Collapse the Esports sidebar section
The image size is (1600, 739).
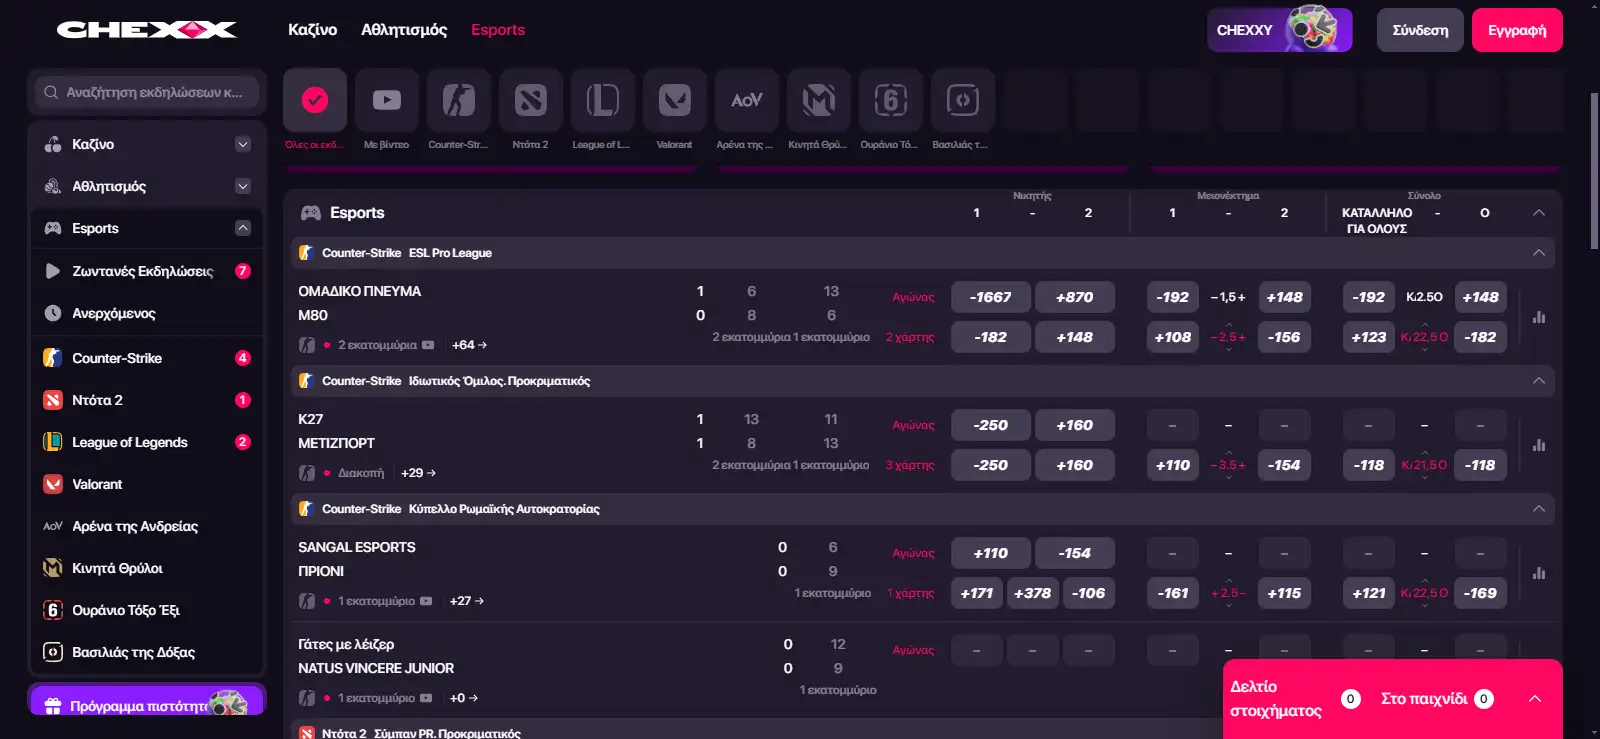tap(243, 228)
